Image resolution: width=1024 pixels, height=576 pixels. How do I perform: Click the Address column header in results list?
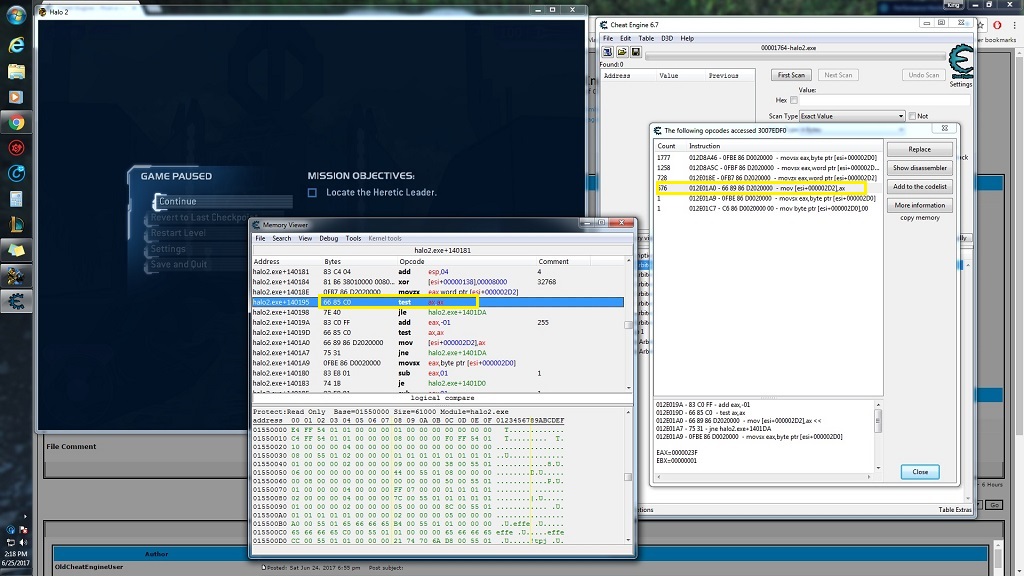(x=617, y=76)
